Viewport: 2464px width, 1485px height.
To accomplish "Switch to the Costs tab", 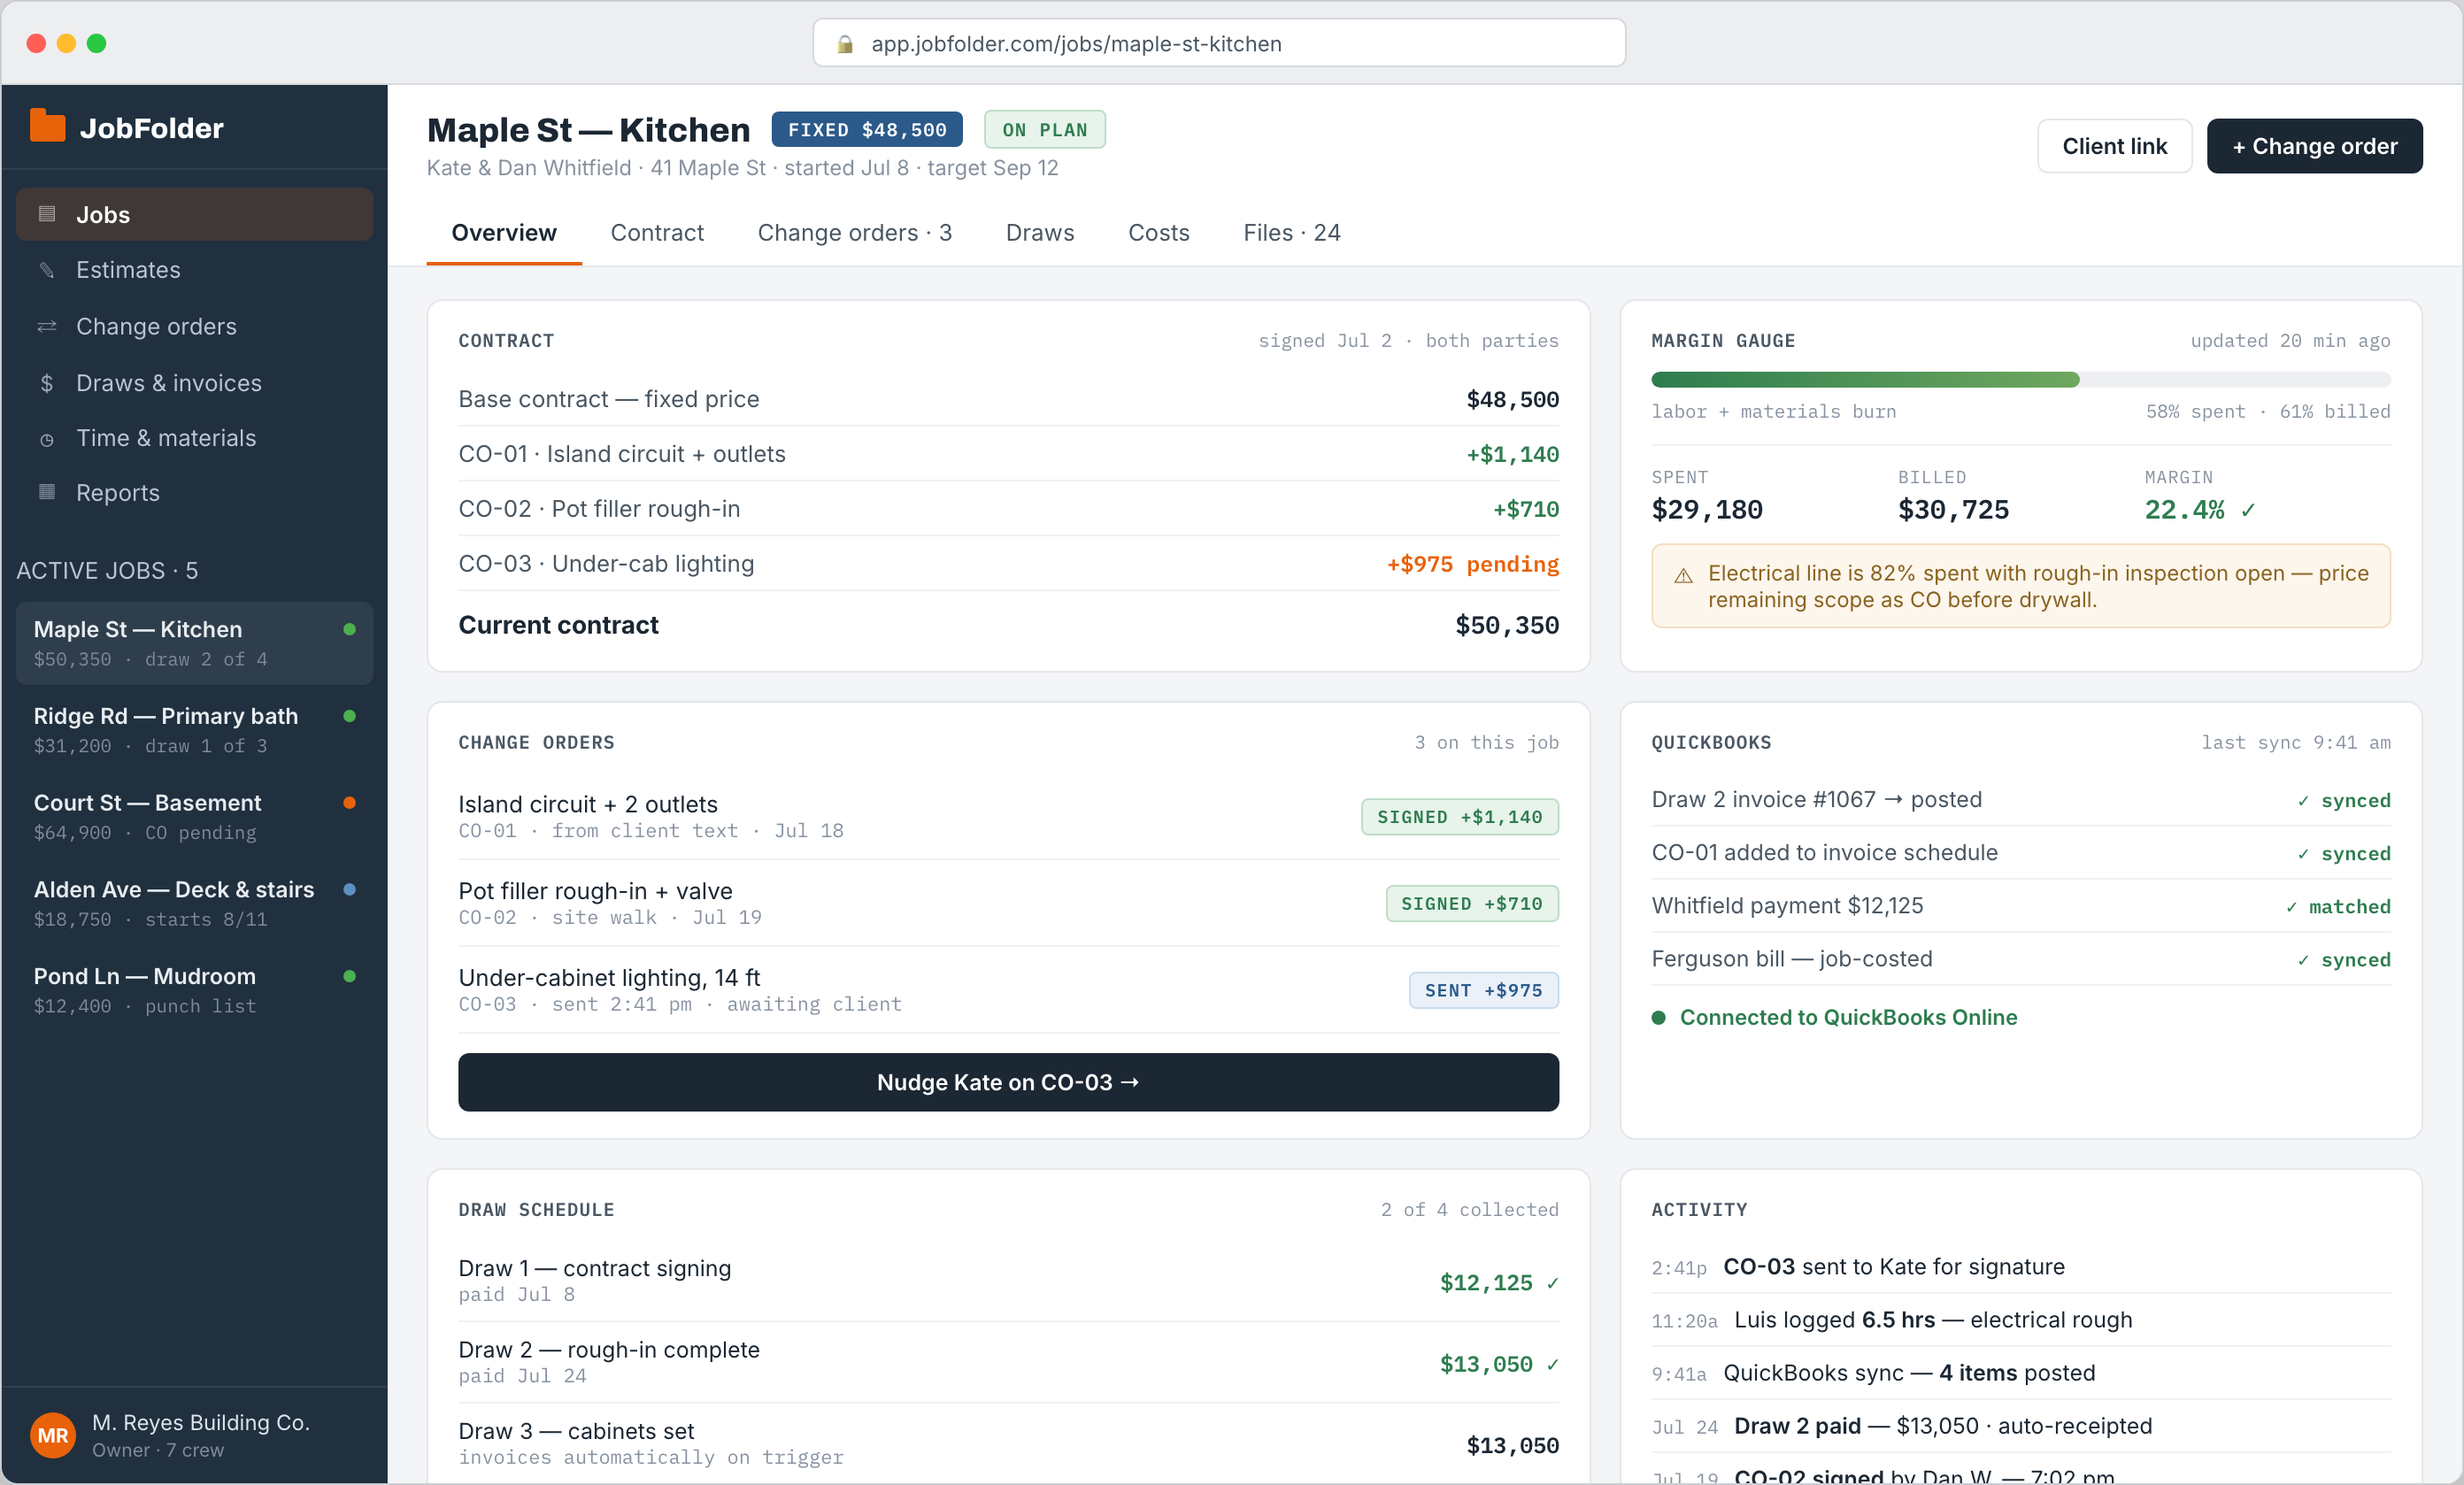I will click(1159, 233).
